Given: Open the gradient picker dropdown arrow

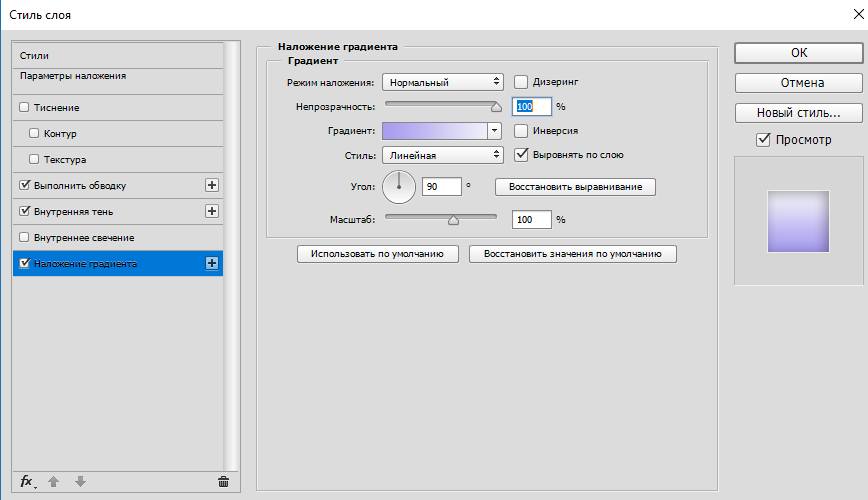Looking at the screenshot, I should [x=494, y=131].
